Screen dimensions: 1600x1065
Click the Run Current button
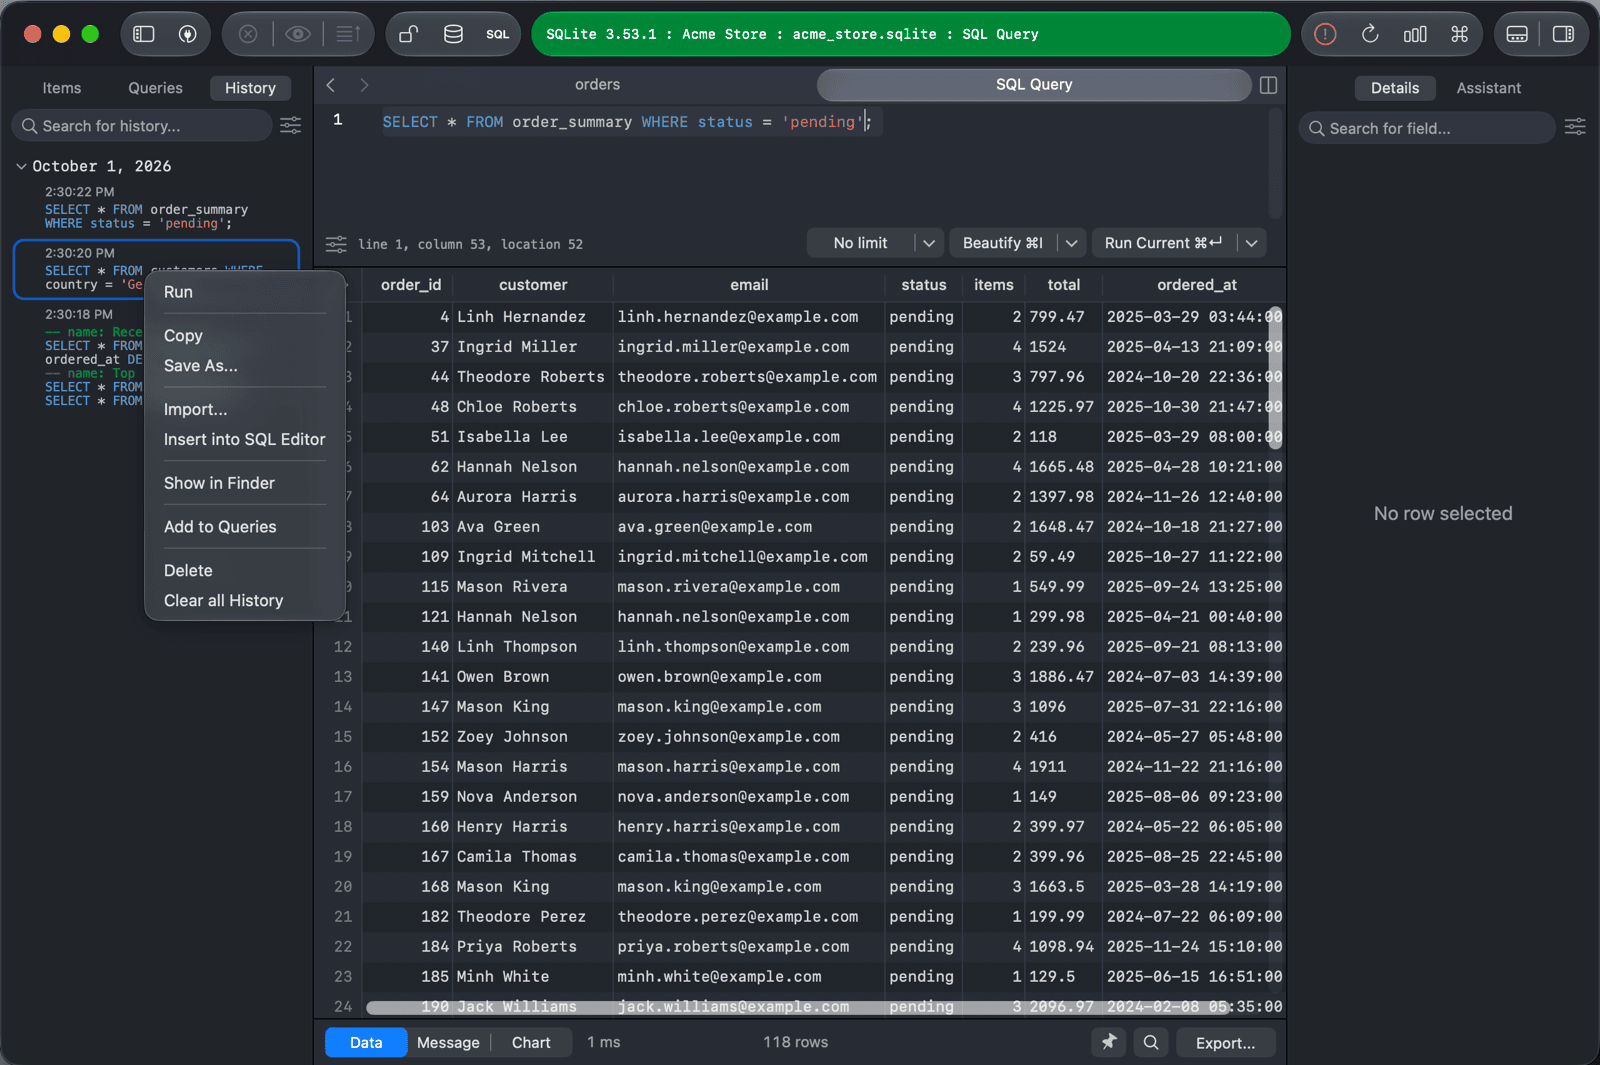(1163, 243)
